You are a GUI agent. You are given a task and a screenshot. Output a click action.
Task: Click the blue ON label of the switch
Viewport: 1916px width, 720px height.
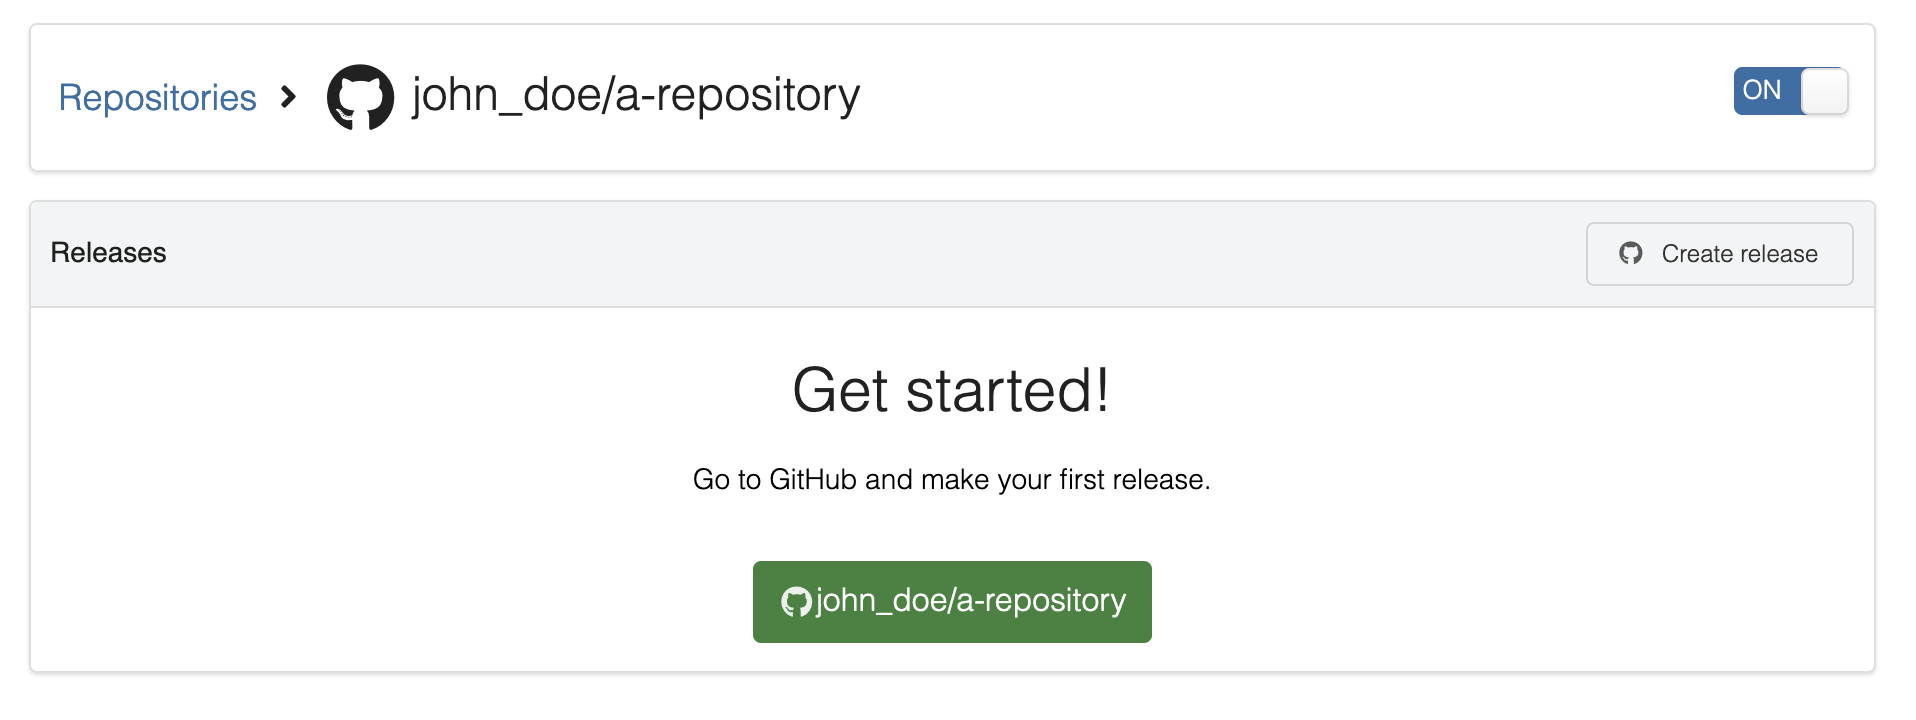pyautogui.click(x=1762, y=90)
